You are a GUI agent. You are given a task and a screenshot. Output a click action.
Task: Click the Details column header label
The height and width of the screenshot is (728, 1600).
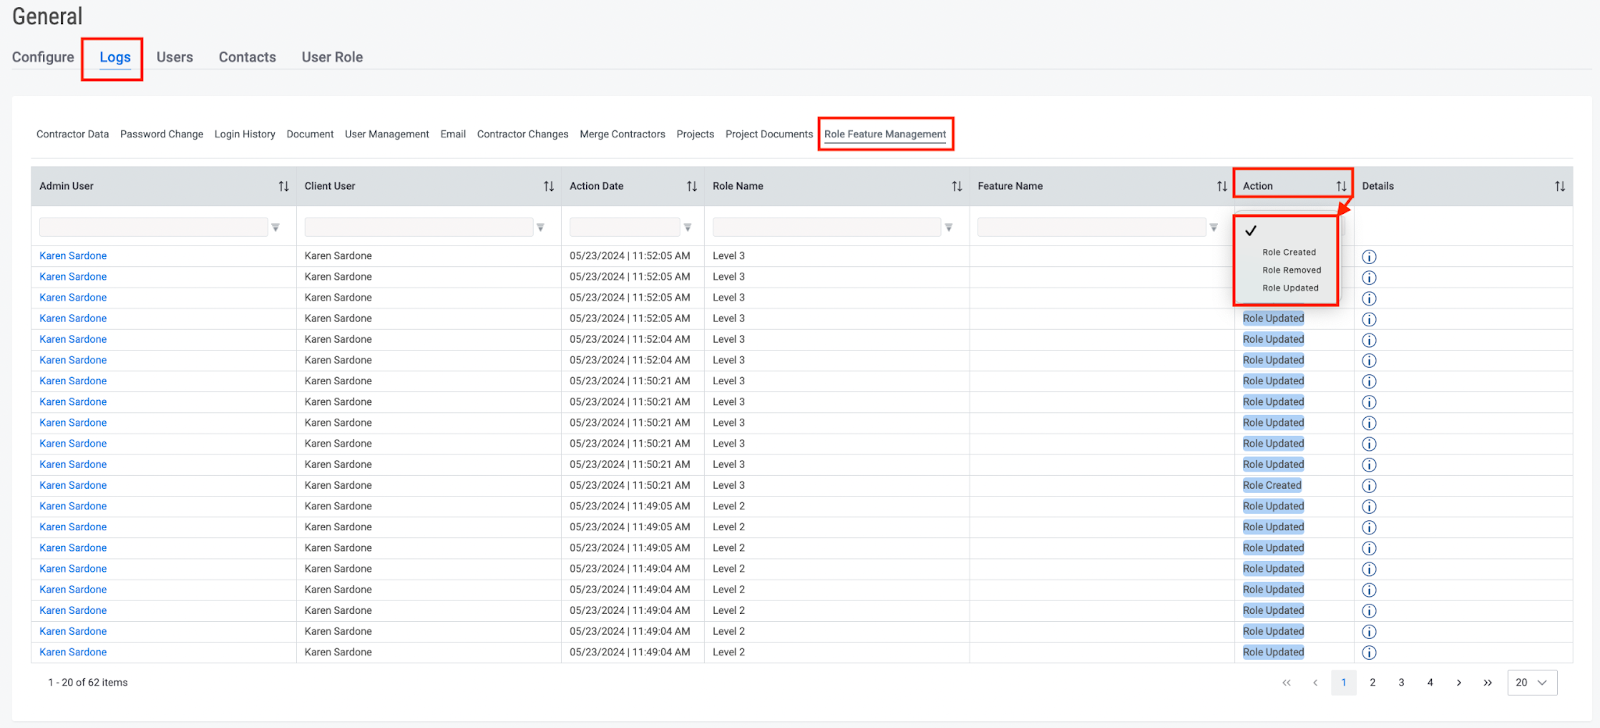coord(1378,186)
